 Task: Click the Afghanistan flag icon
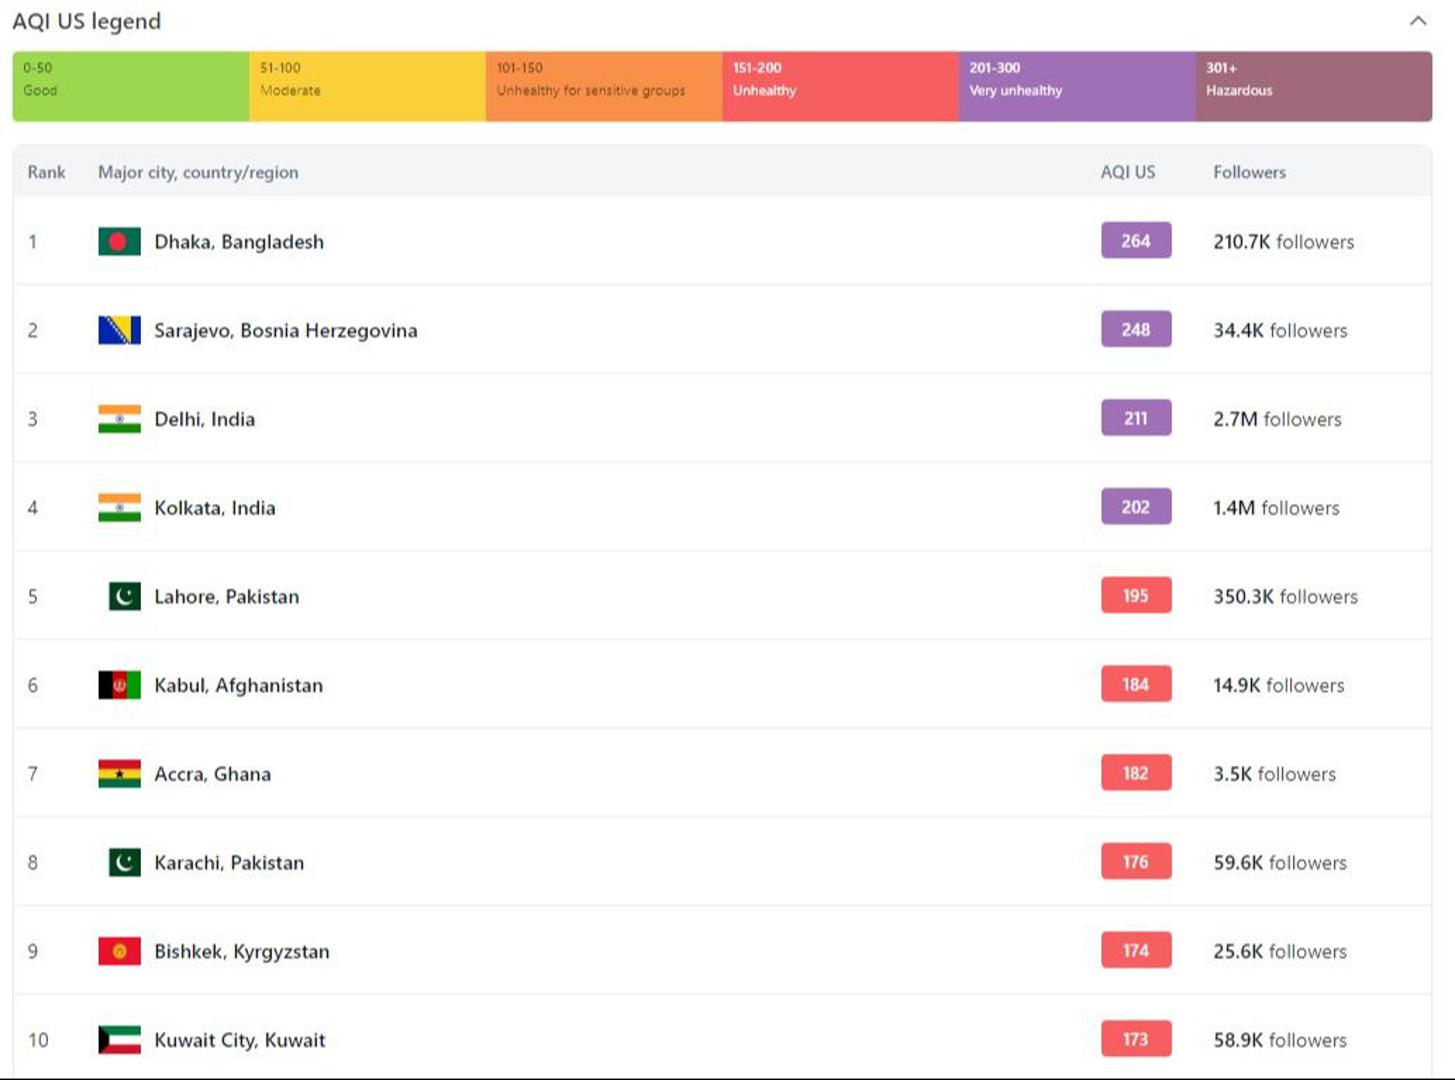coord(119,685)
